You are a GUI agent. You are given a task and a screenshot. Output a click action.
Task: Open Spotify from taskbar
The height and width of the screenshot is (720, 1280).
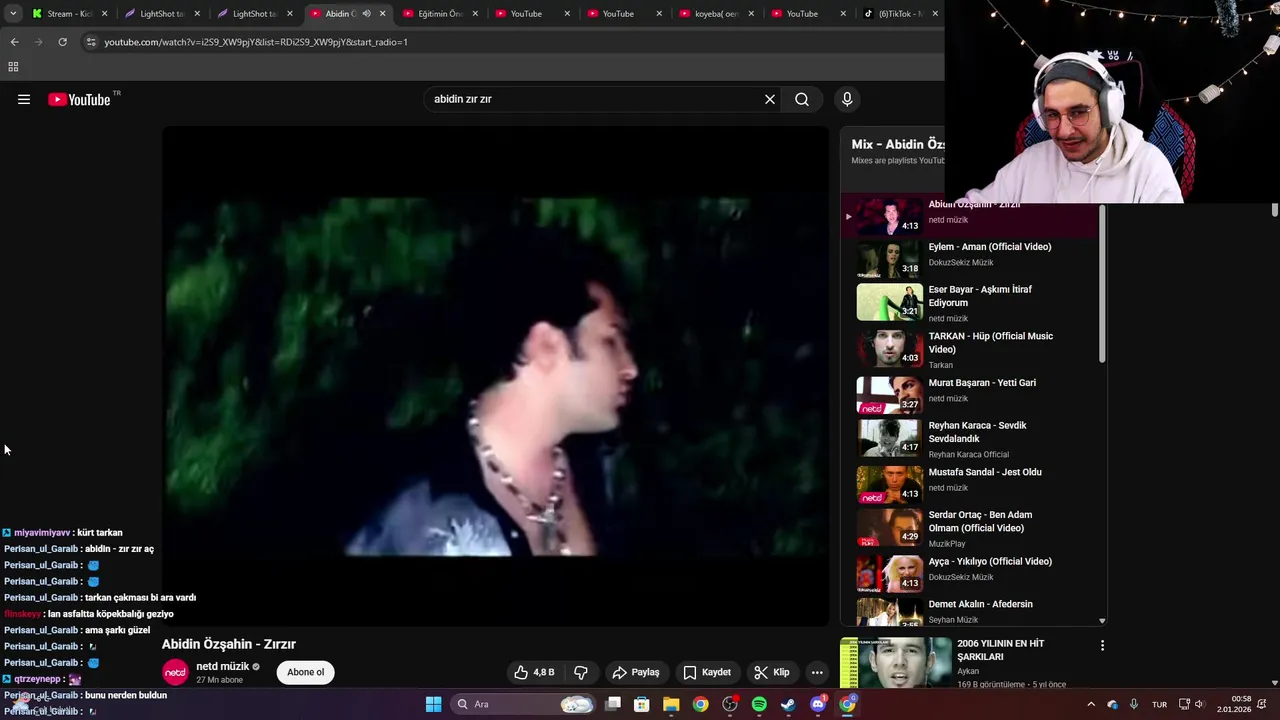pos(759,704)
